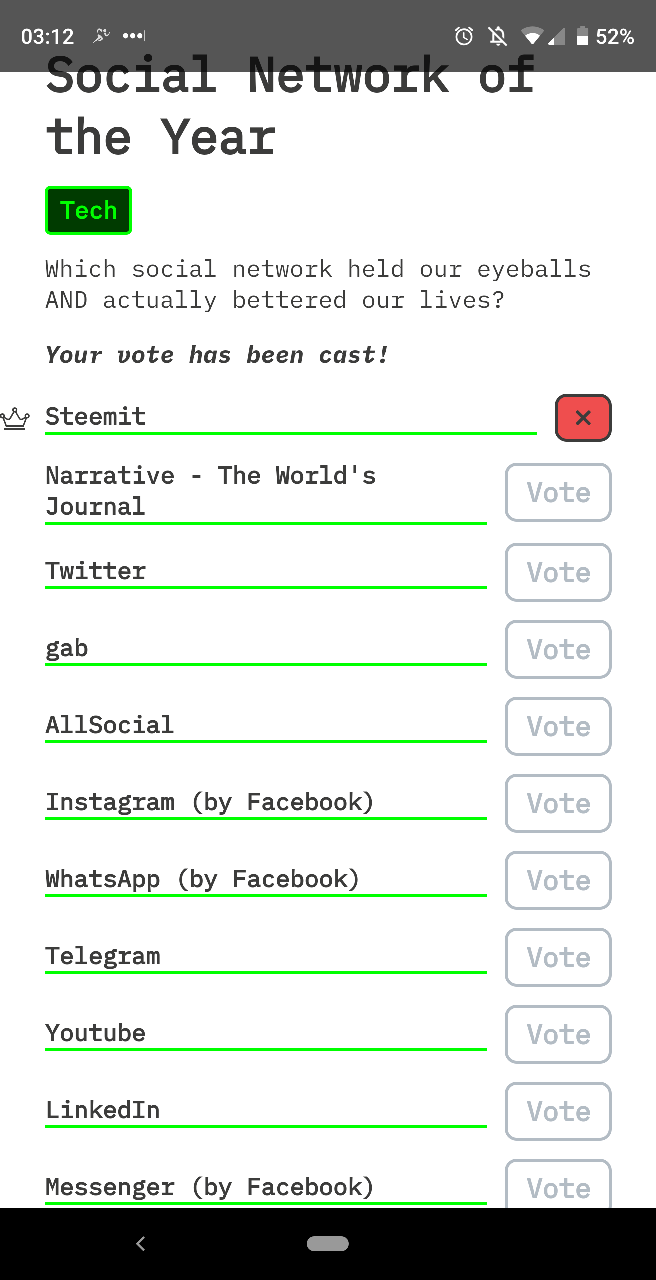
Task: Vote for Instagram (by Facebook)
Action: (558, 803)
